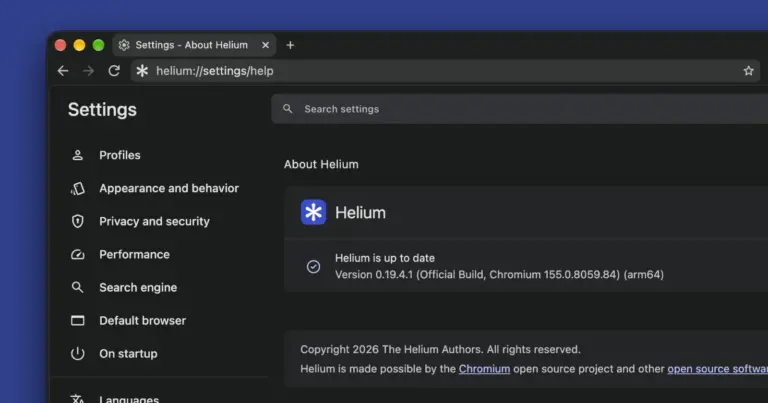Image resolution: width=768 pixels, height=403 pixels.
Task: Click the power icon beside On startup
Action: [x=77, y=354]
